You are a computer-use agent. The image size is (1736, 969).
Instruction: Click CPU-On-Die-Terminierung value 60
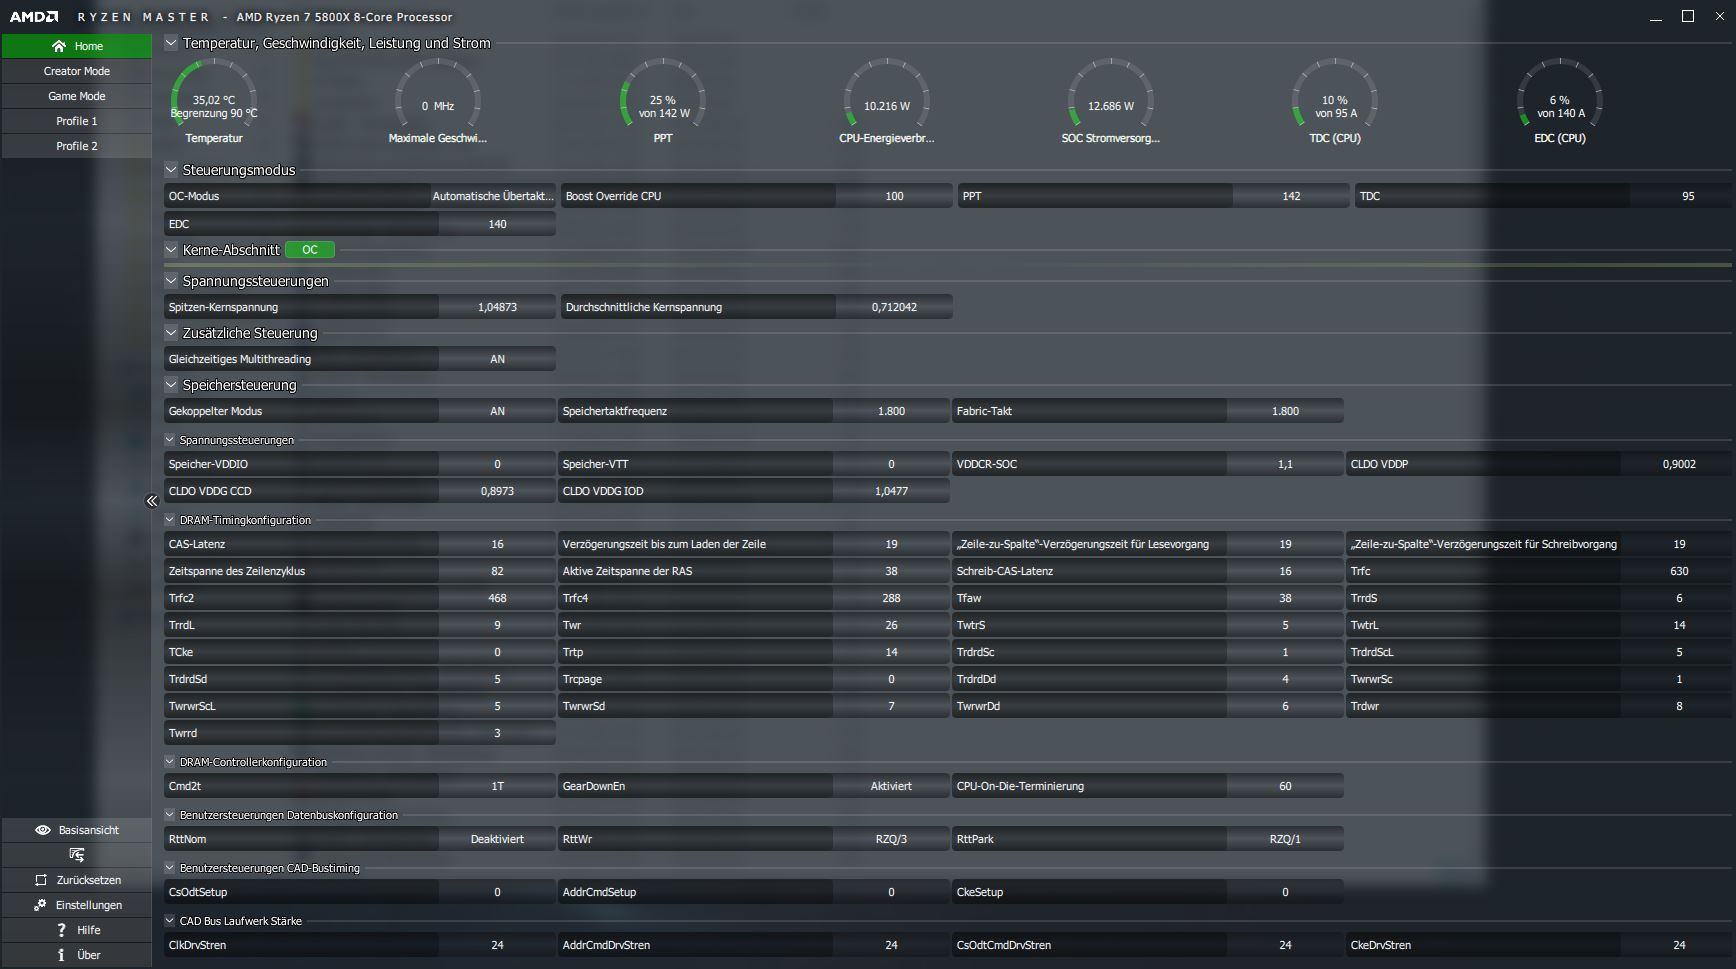pyautogui.click(x=1285, y=786)
